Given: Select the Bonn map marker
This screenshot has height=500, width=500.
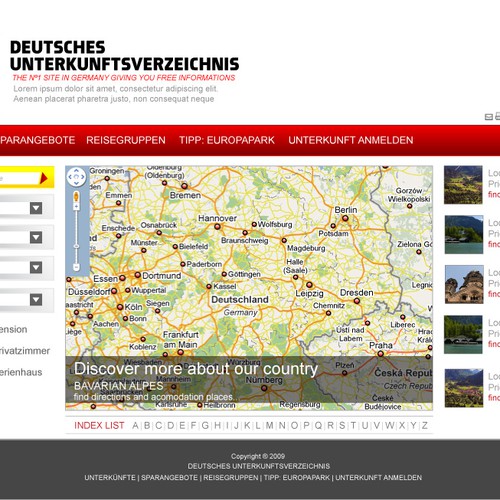Looking at the screenshot, I should point(125,319).
